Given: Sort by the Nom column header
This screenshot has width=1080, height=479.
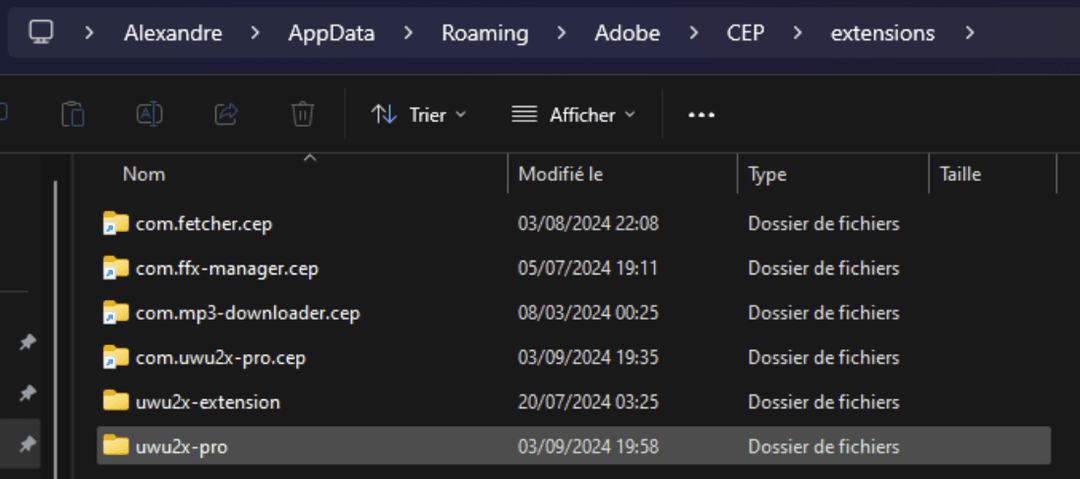Looking at the screenshot, I should point(144,174).
